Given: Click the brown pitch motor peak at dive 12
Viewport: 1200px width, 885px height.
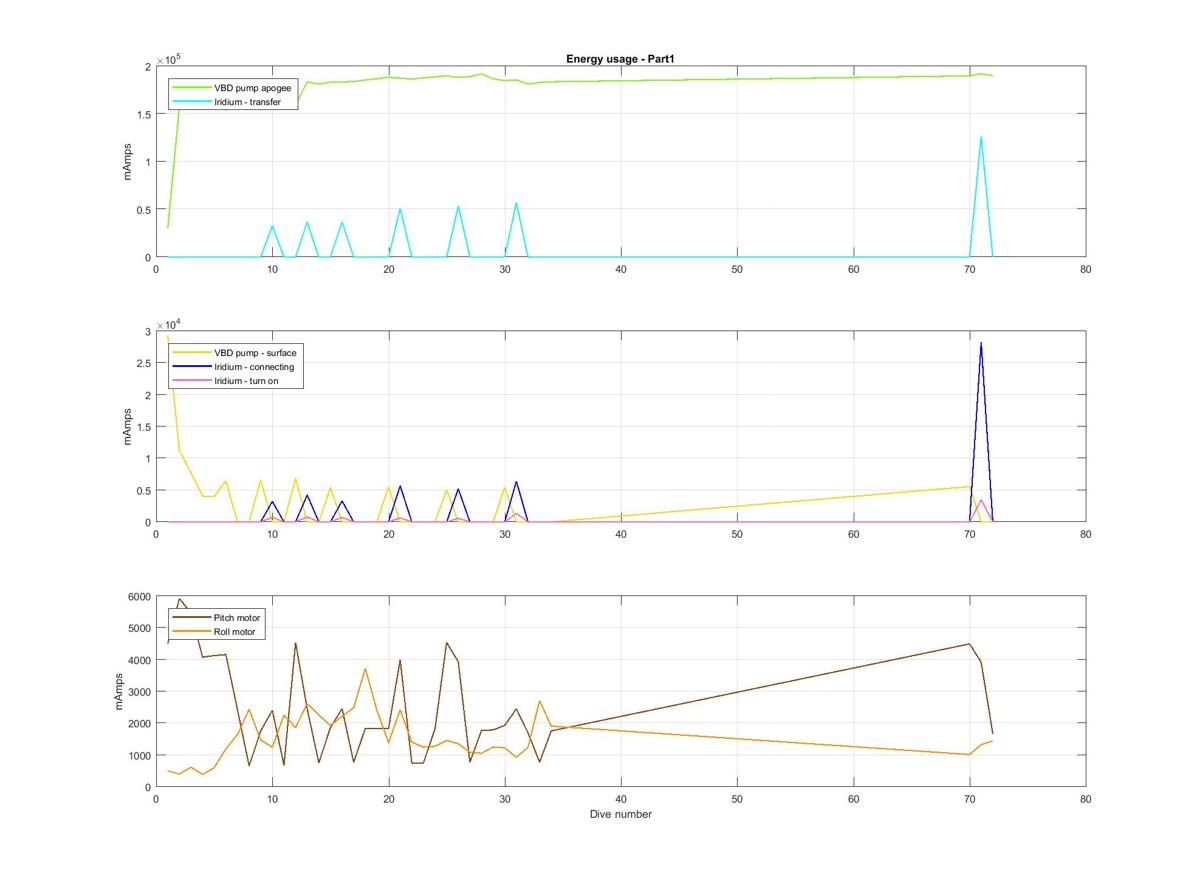Looking at the screenshot, I should [x=296, y=644].
